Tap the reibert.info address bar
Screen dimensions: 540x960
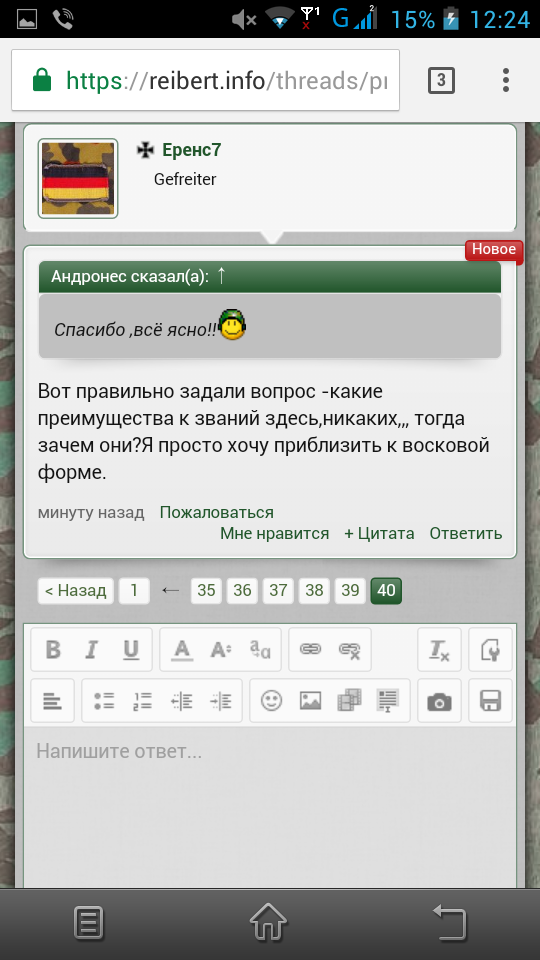205,80
